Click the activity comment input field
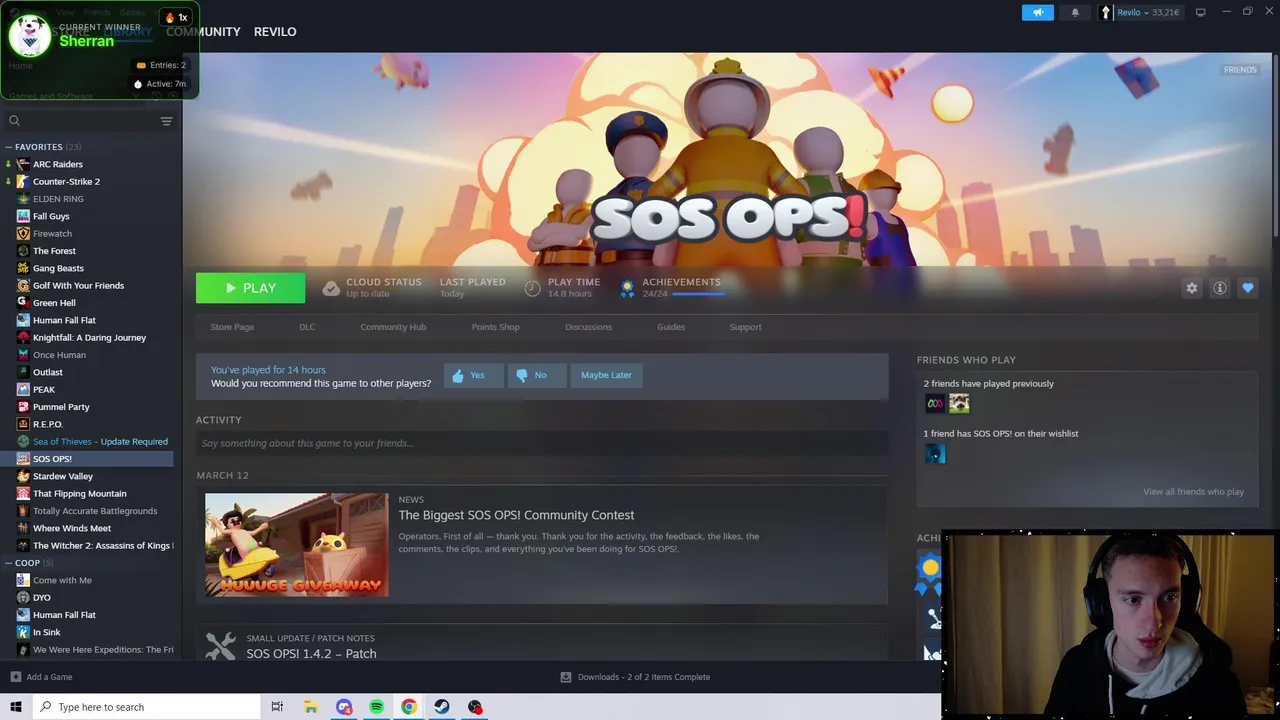The width and height of the screenshot is (1280, 720). [x=541, y=443]
